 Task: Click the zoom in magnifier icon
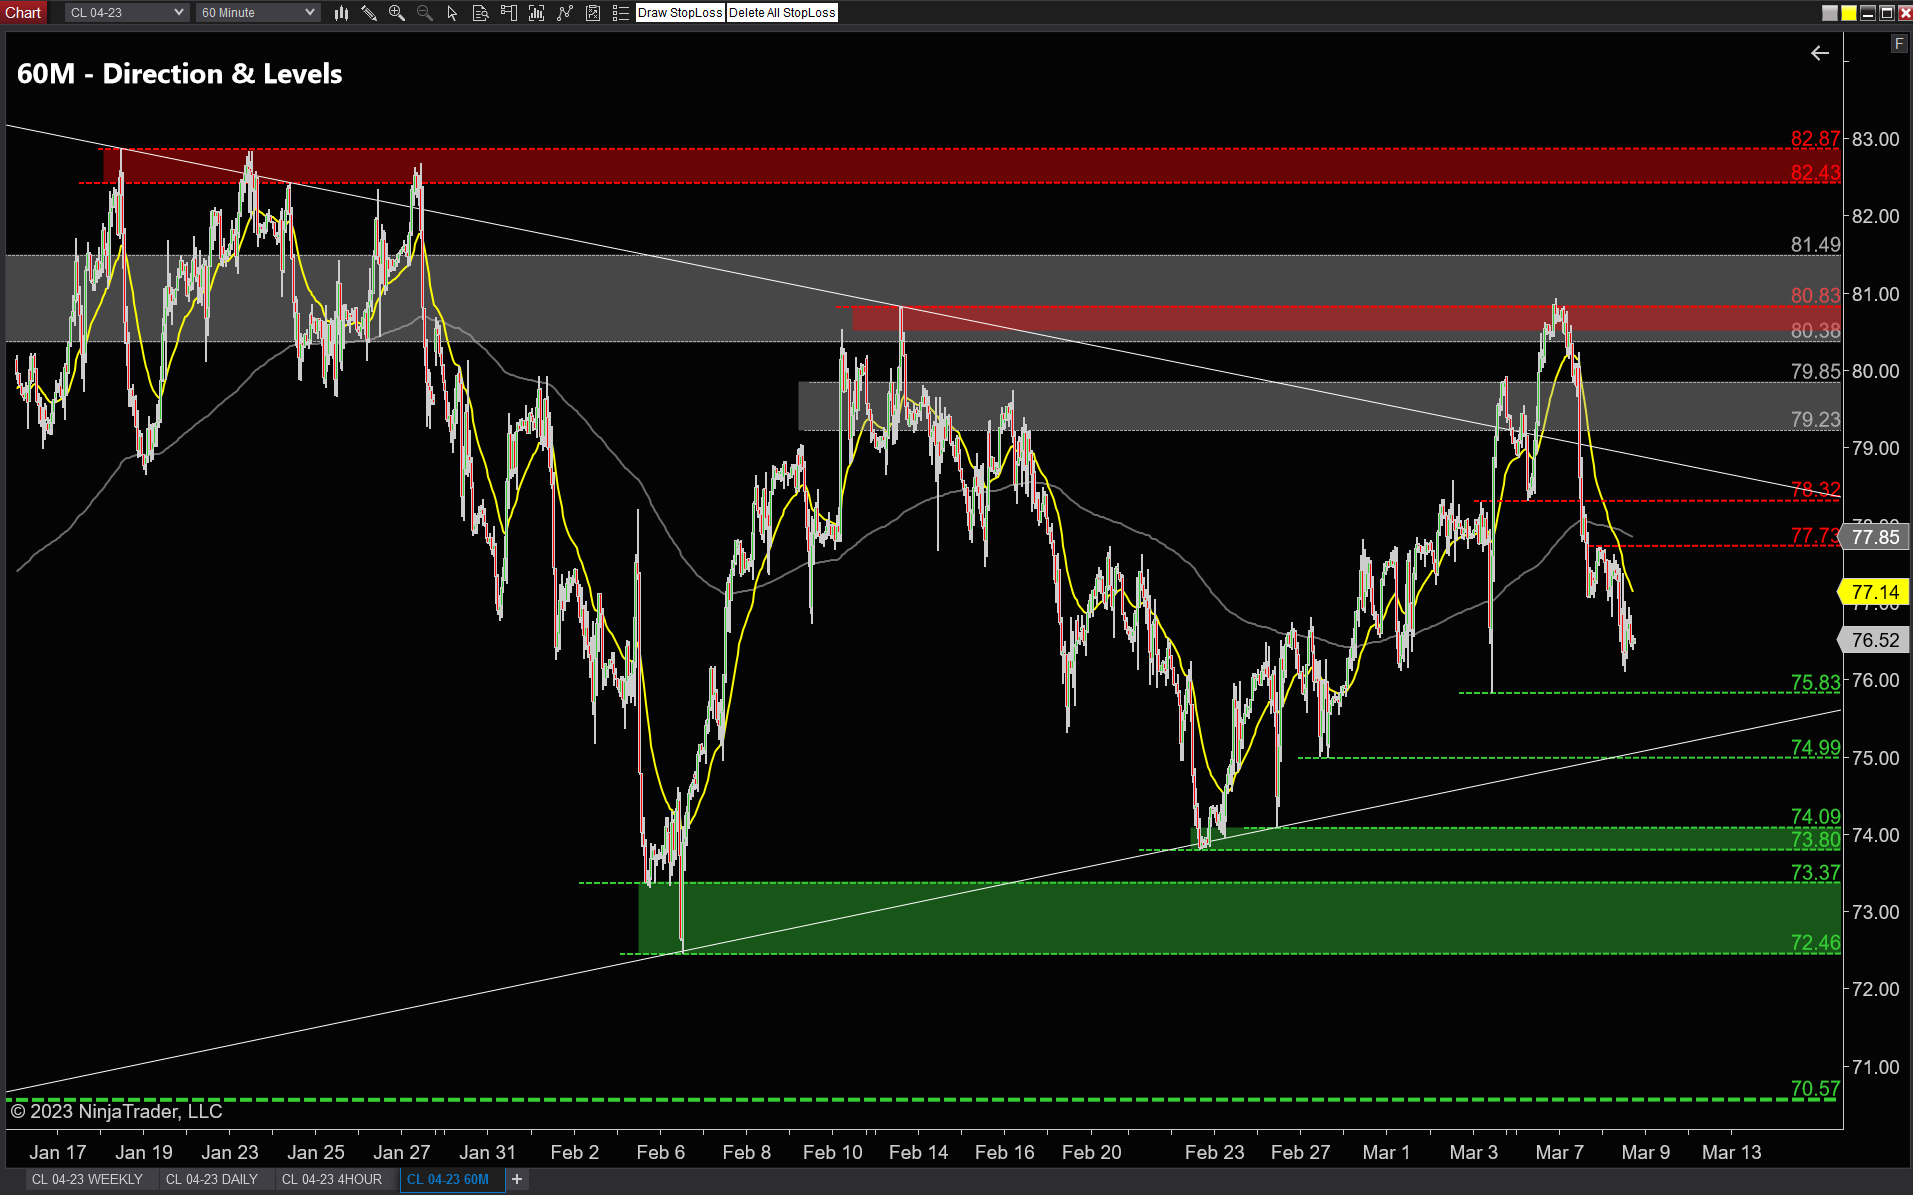(397, 13)
